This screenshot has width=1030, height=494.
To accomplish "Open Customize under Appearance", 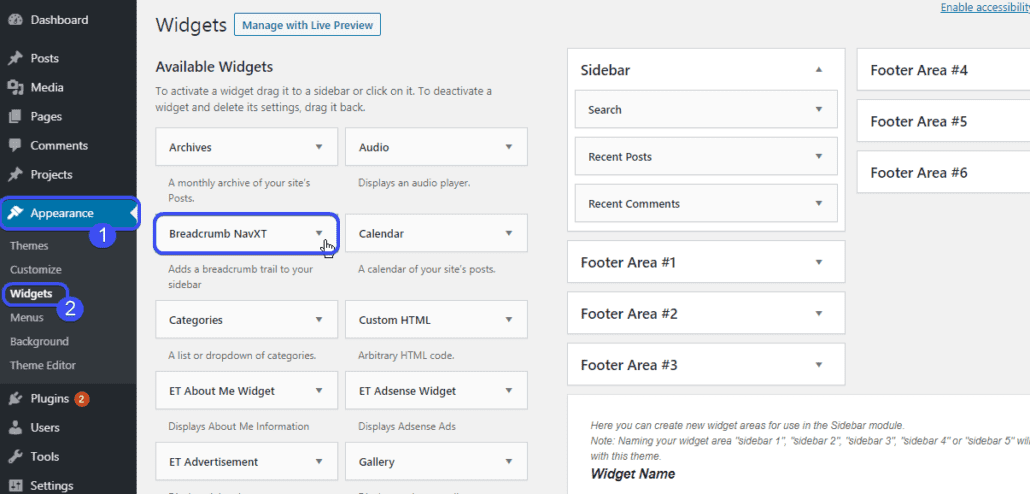I will point(35,269).
